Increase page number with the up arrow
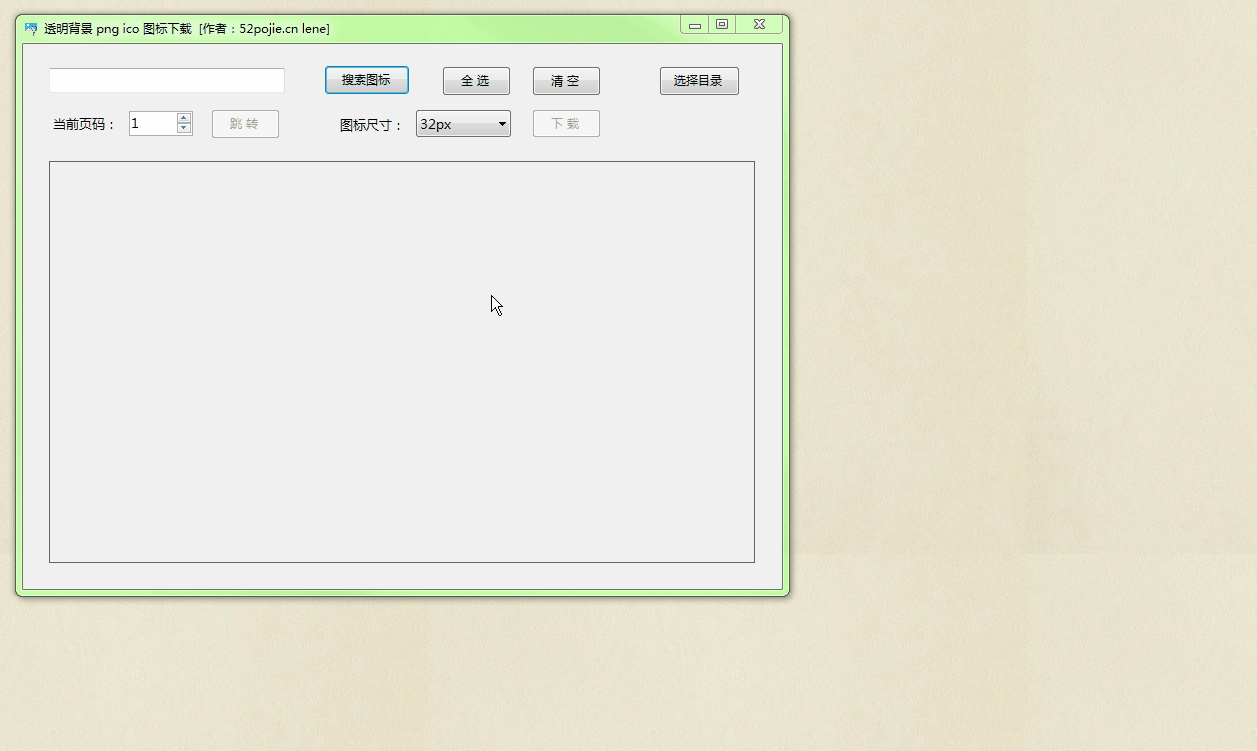 click(184, 118)
